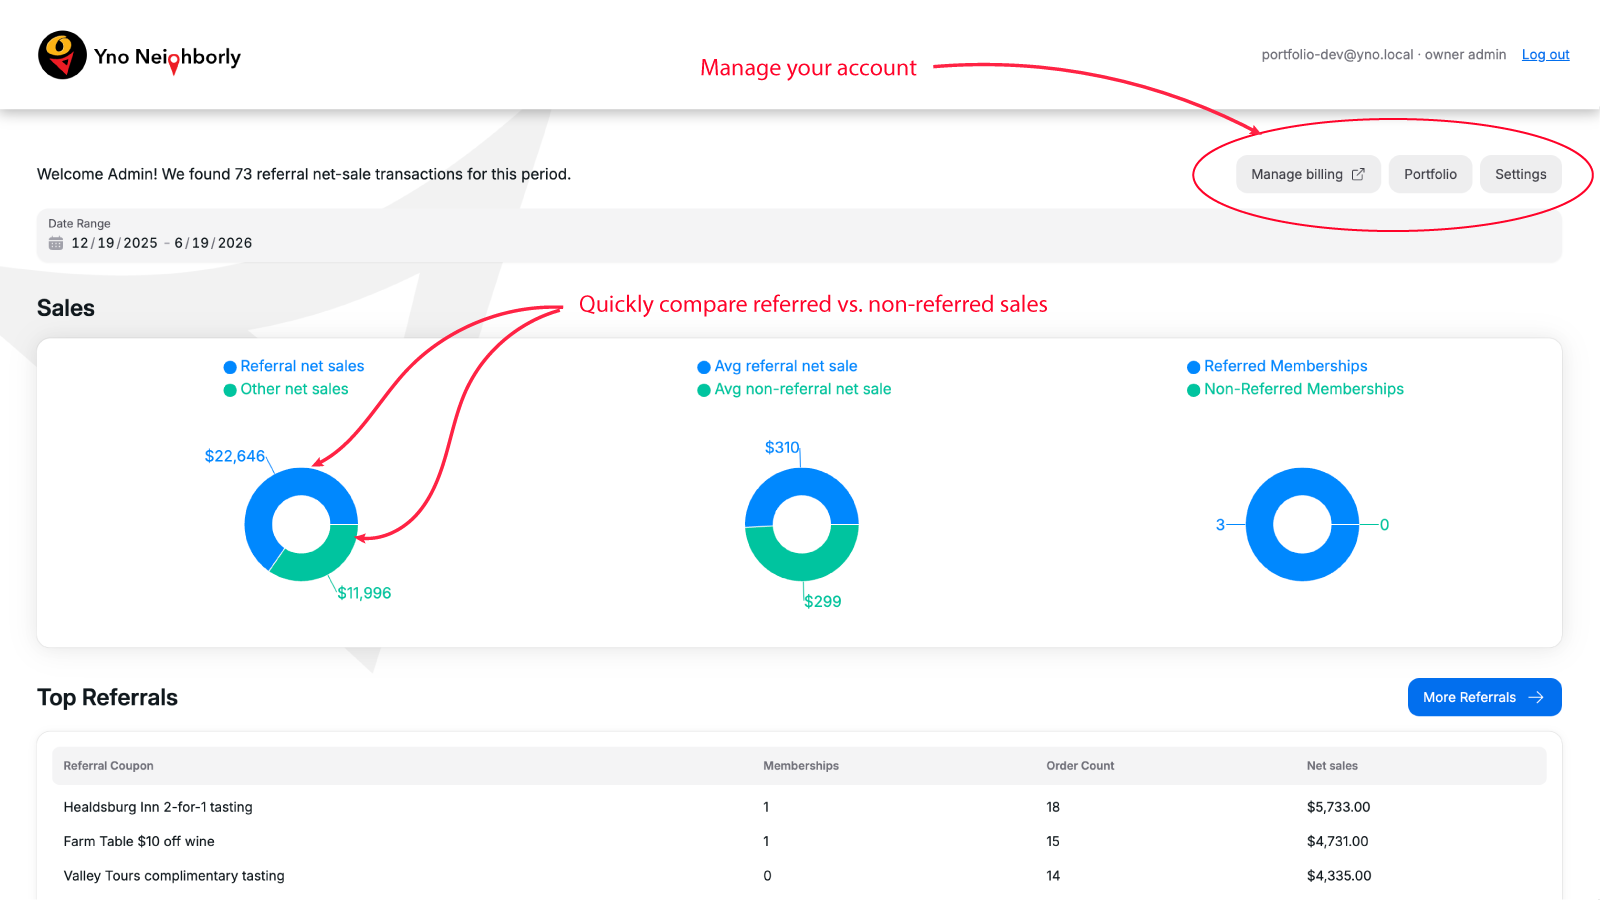The image size is (1600, 900).
Task: Click the Net sales column header
Action: click(1332, 766)
